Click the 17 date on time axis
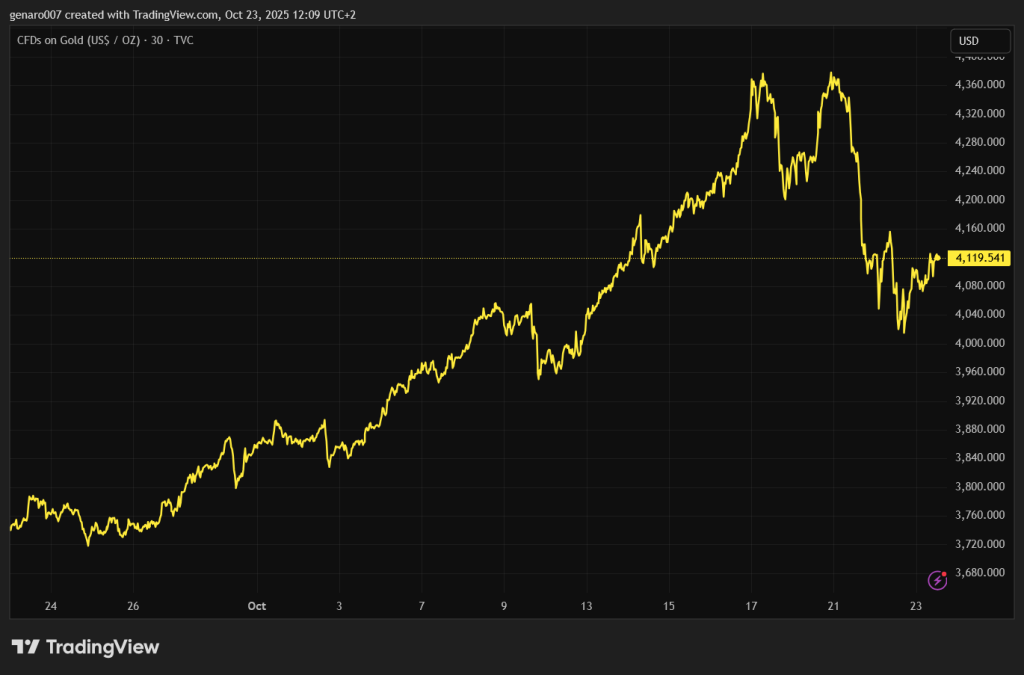Screen dimensions: 1024x675 (x=751, y=606)
